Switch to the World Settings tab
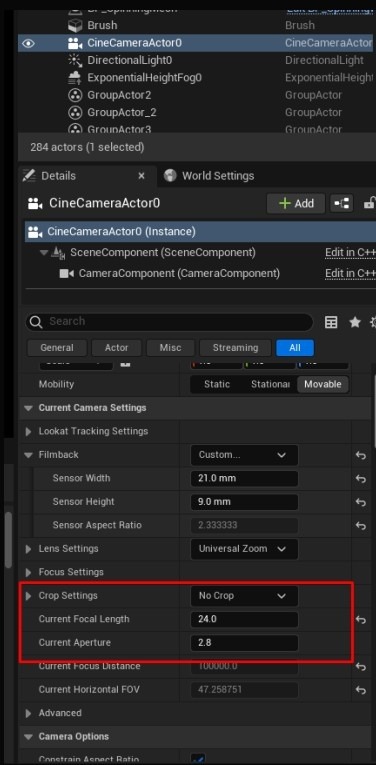The width and height of the screenshot is (376, 765). click(218, 176)
